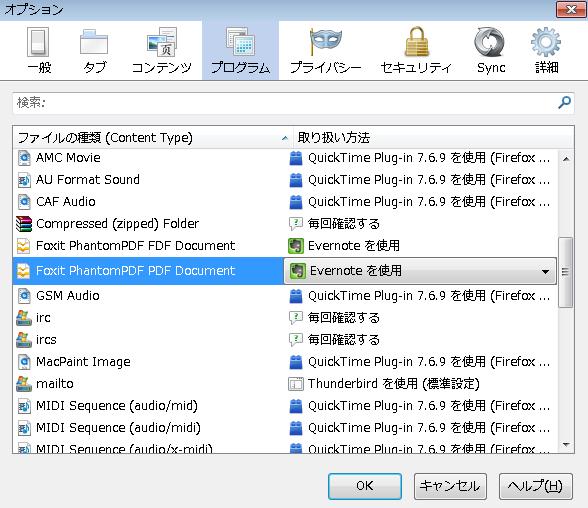The height and width of the screenshot is (508, 588).
Task: Open the 詳細 gear panel
Action: tap(546, 50)
